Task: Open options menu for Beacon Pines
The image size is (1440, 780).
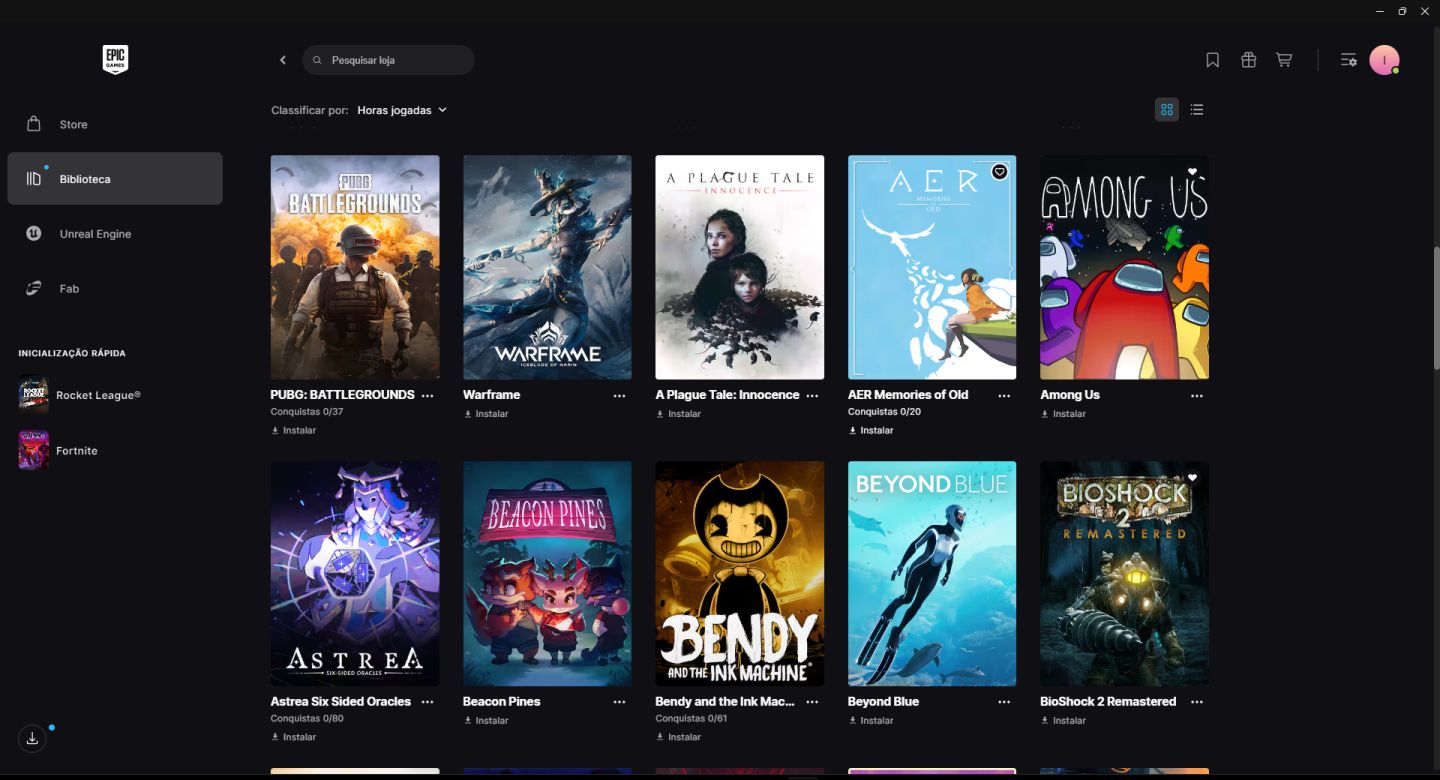Action: (619, 702)
